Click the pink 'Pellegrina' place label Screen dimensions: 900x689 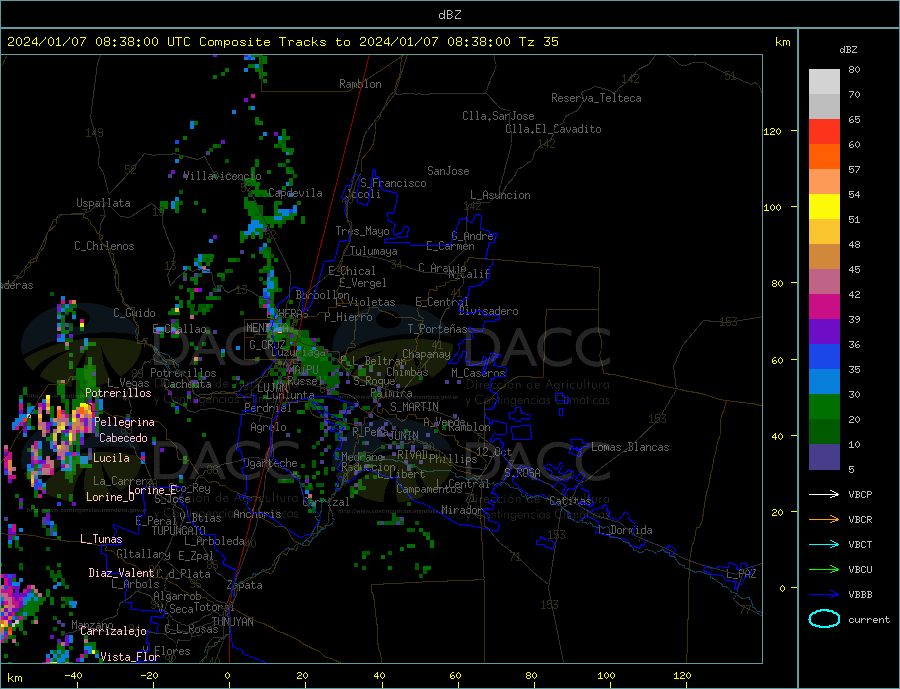point(124,422)
